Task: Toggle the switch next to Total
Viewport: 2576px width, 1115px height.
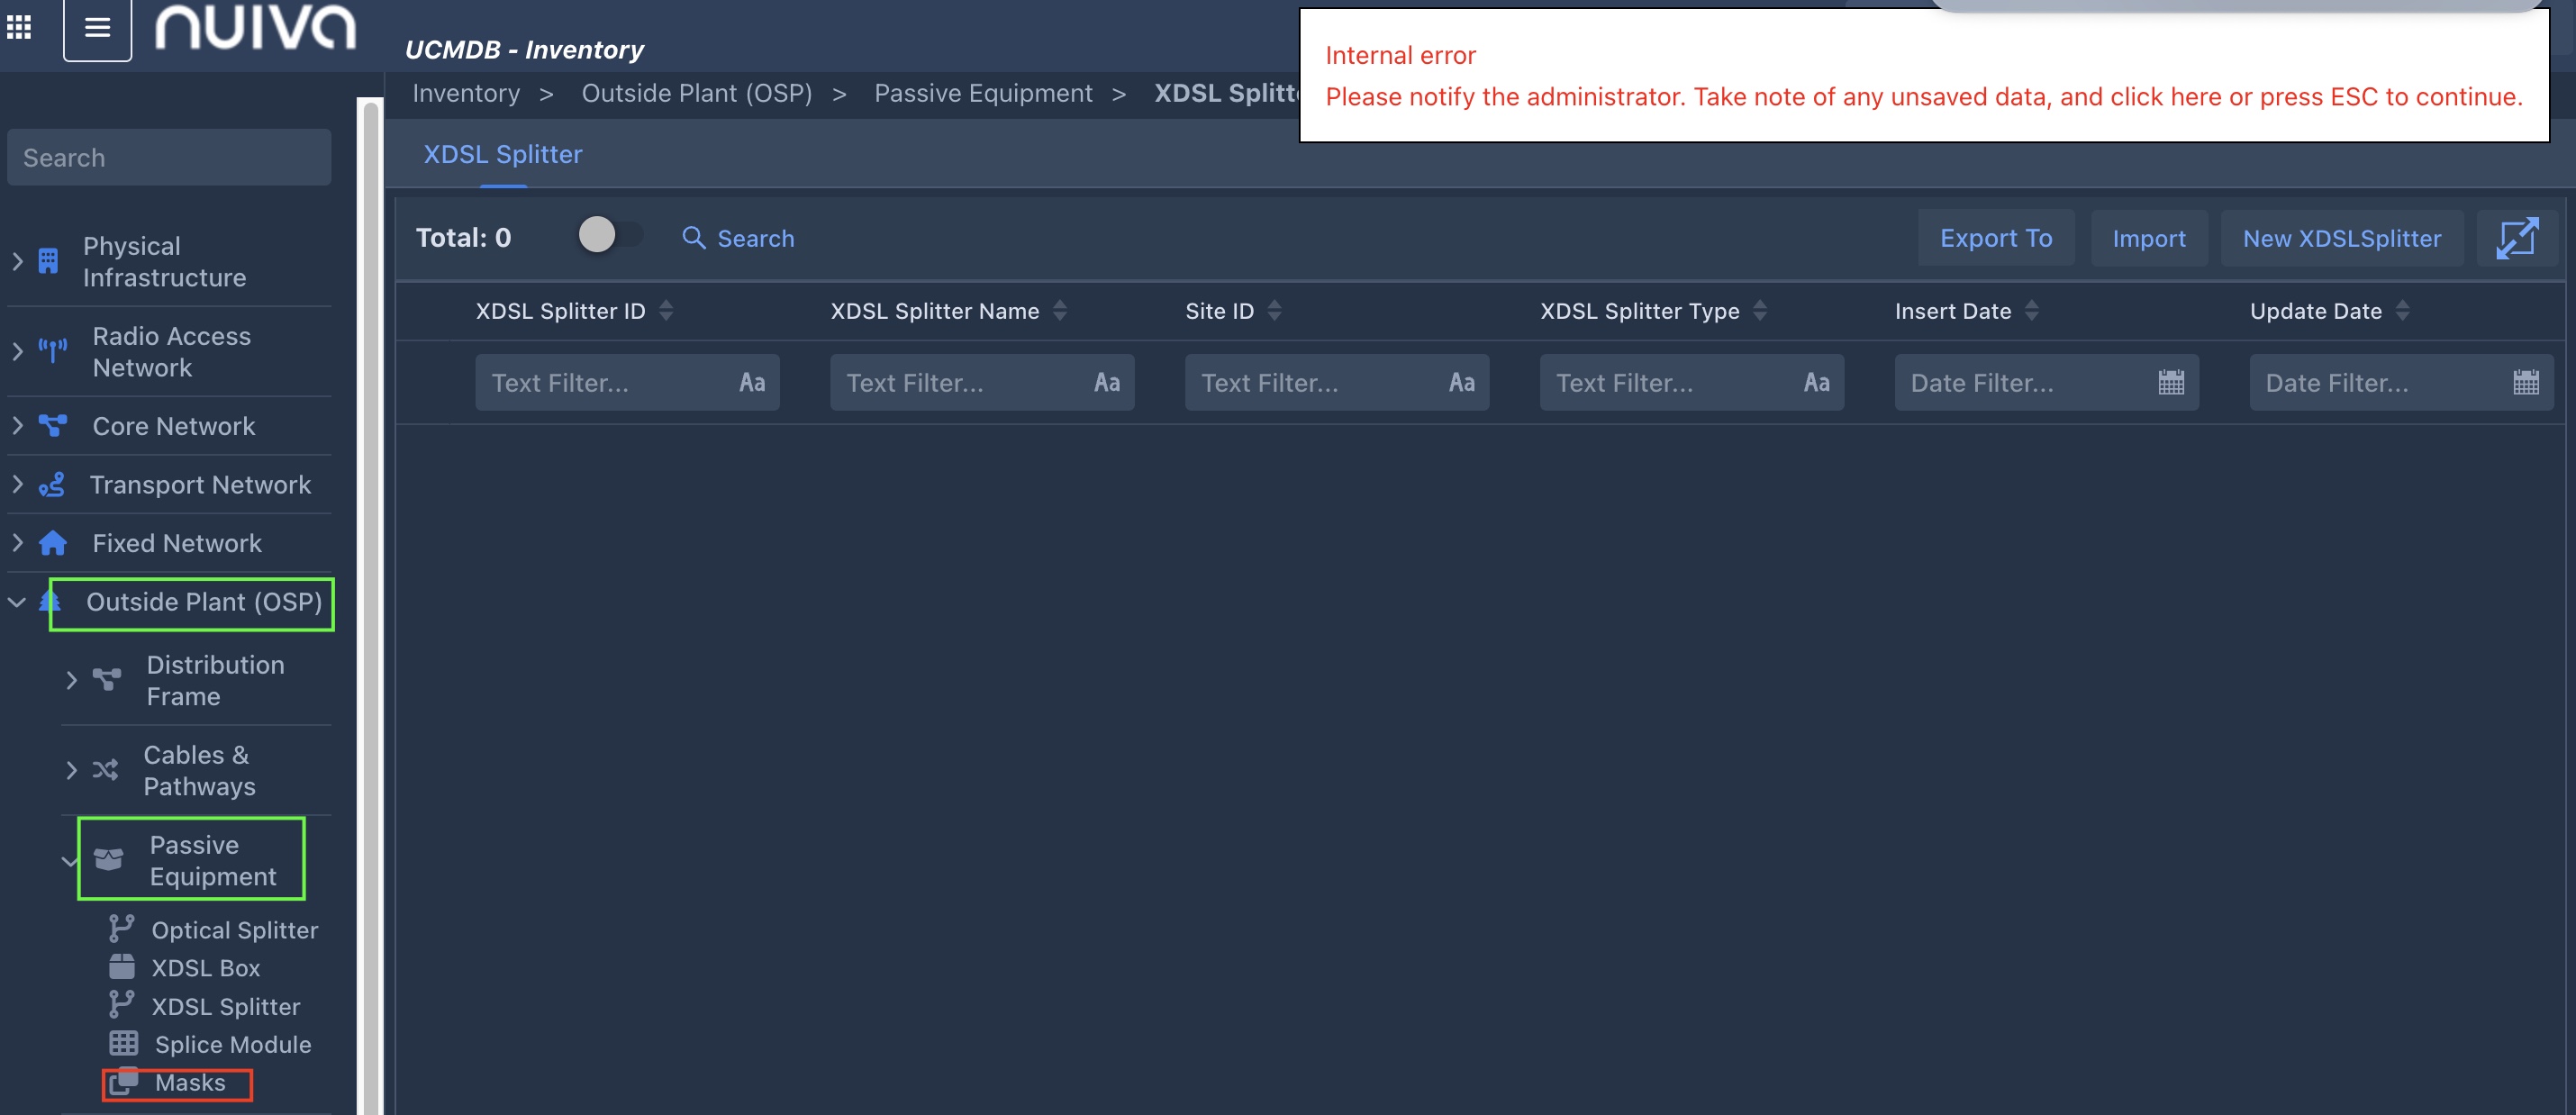Action: (610, 235)
